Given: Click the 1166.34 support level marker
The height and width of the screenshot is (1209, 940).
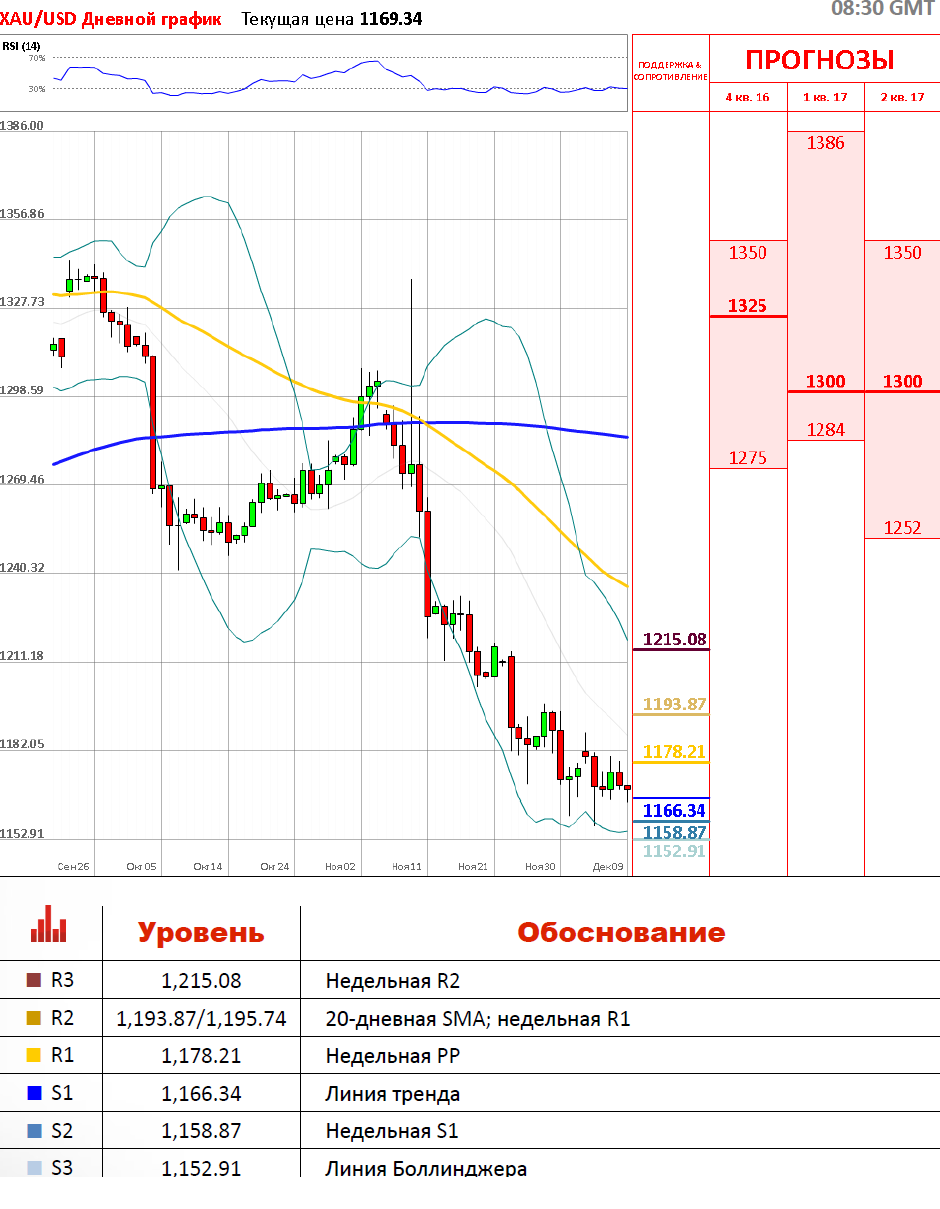Looking at the screenshot, I should (x=674, y=810).
